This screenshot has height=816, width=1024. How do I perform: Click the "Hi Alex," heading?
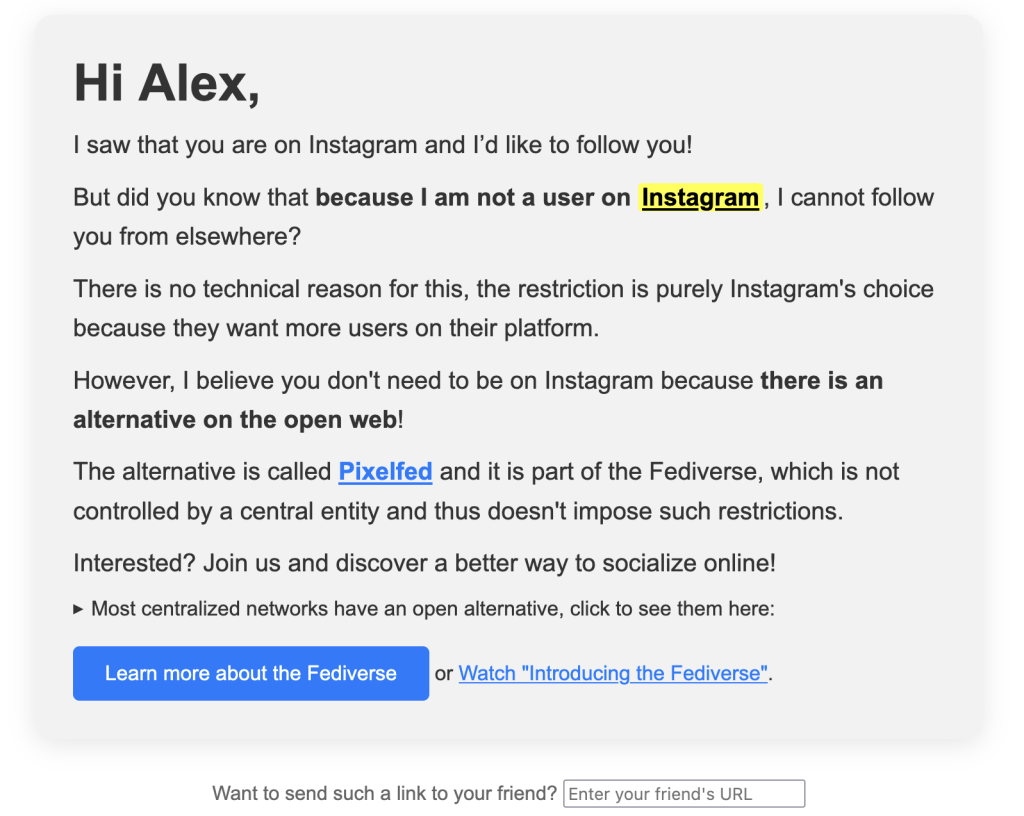[x=167, y=84]
